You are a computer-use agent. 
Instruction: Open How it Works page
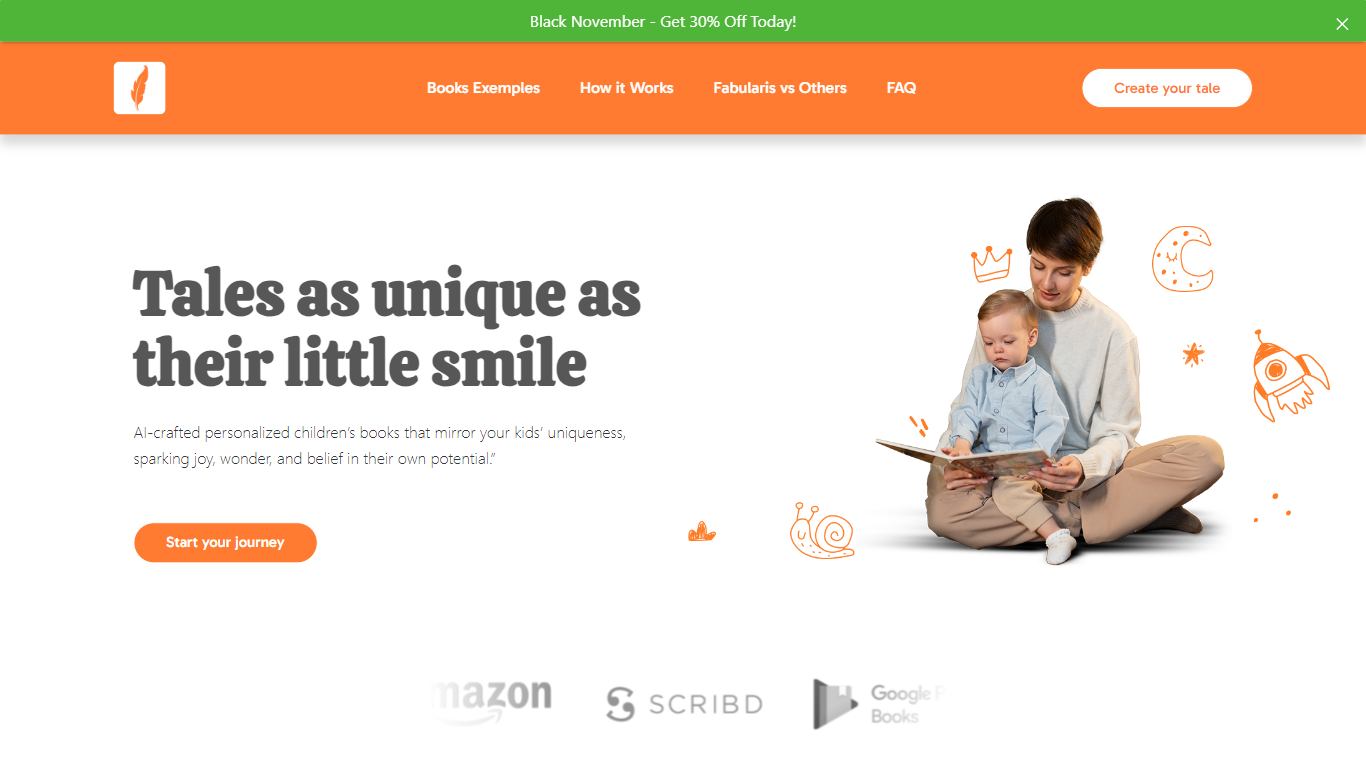pyautogui.click(x=626, y=88)
